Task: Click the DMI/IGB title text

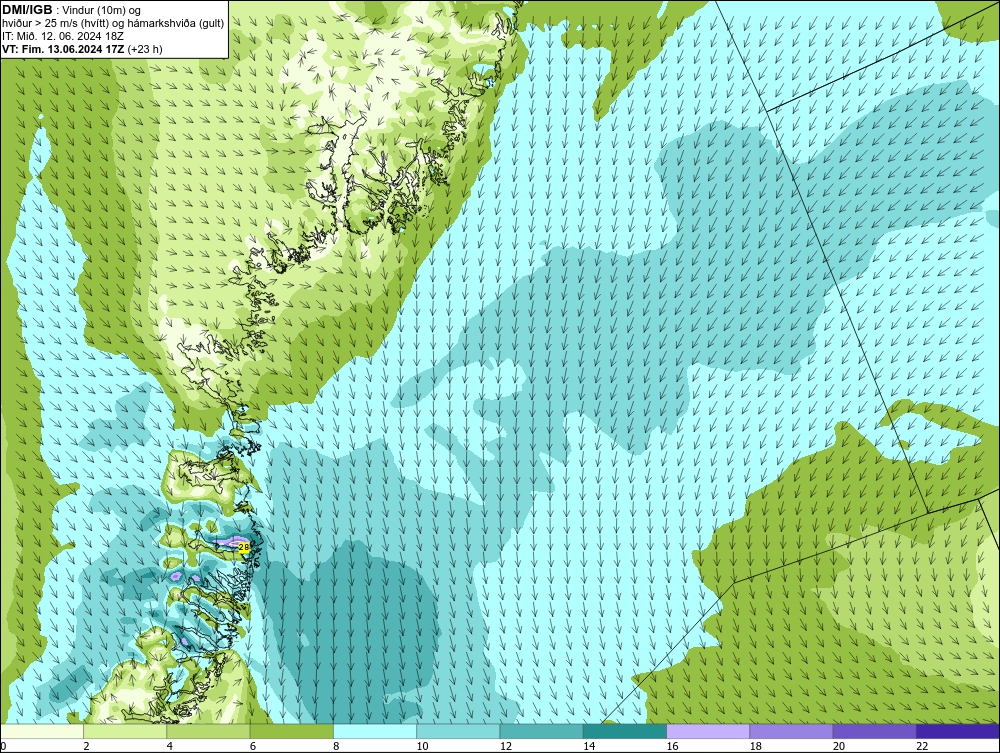Action: point(27,10)
